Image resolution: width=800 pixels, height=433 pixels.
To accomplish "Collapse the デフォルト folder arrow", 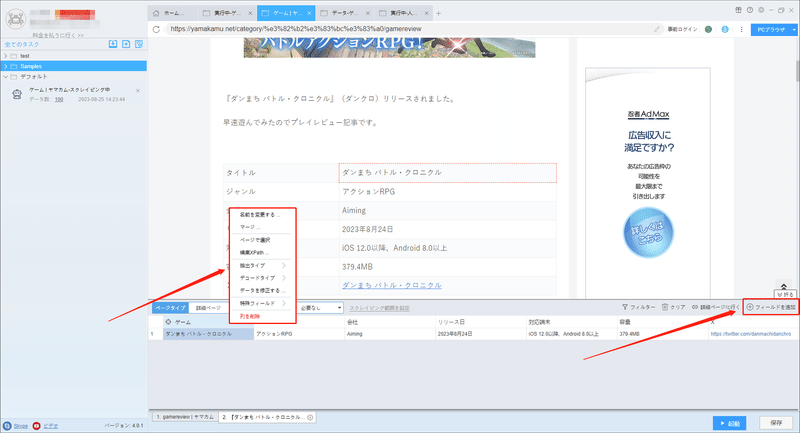I will (6, 77).
